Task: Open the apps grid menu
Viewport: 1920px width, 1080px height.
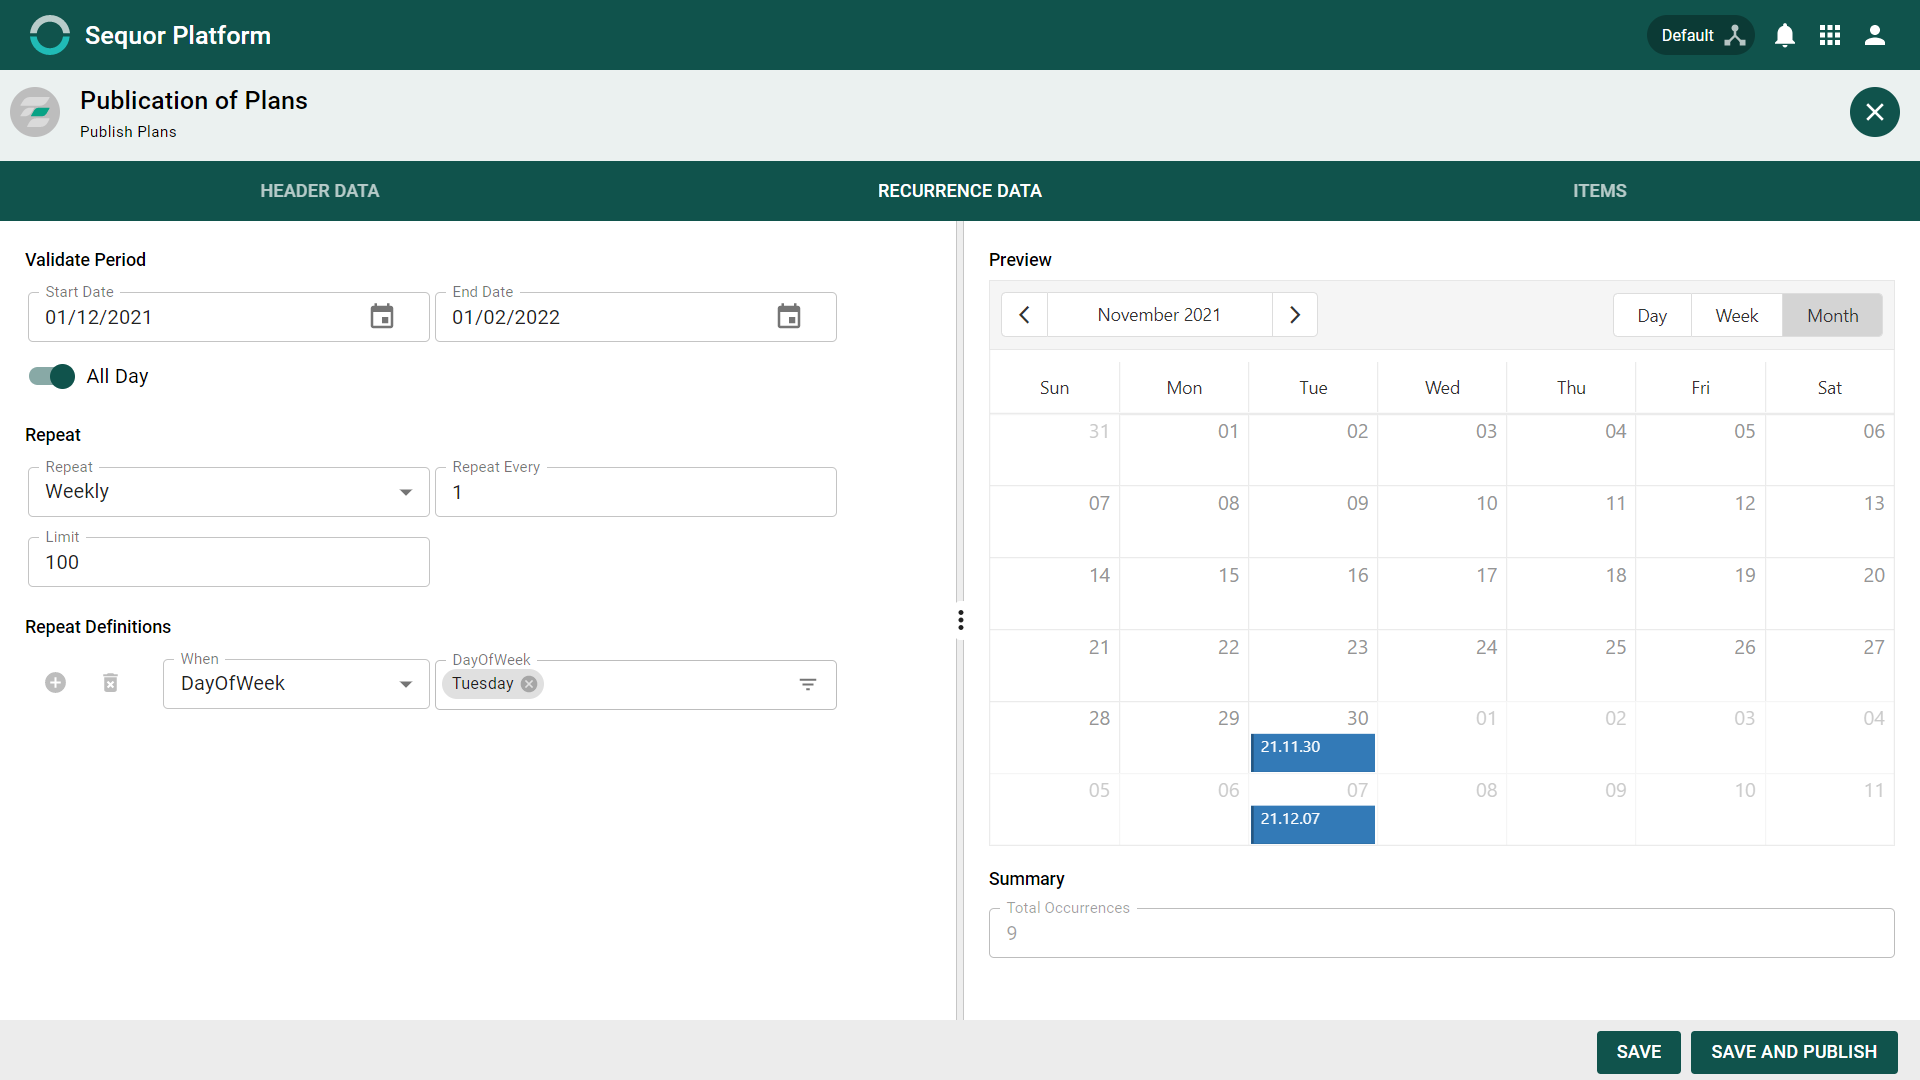Action: (x=1830, y=35)
